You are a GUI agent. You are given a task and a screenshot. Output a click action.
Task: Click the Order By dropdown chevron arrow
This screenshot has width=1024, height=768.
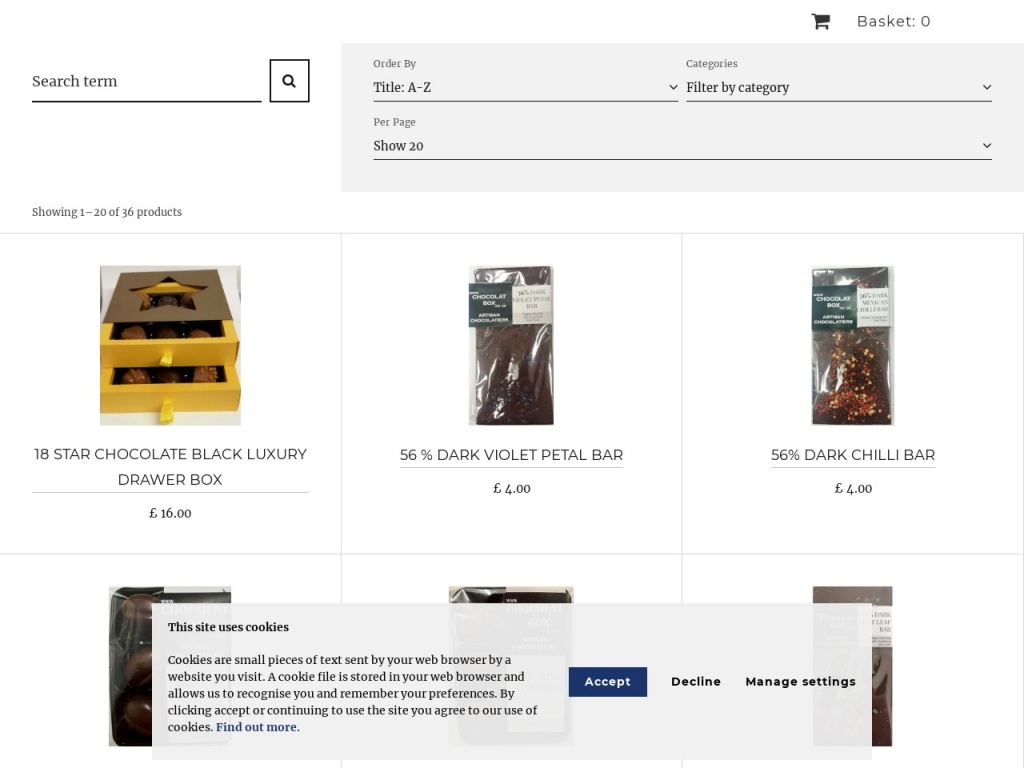[x=673, y=88]
